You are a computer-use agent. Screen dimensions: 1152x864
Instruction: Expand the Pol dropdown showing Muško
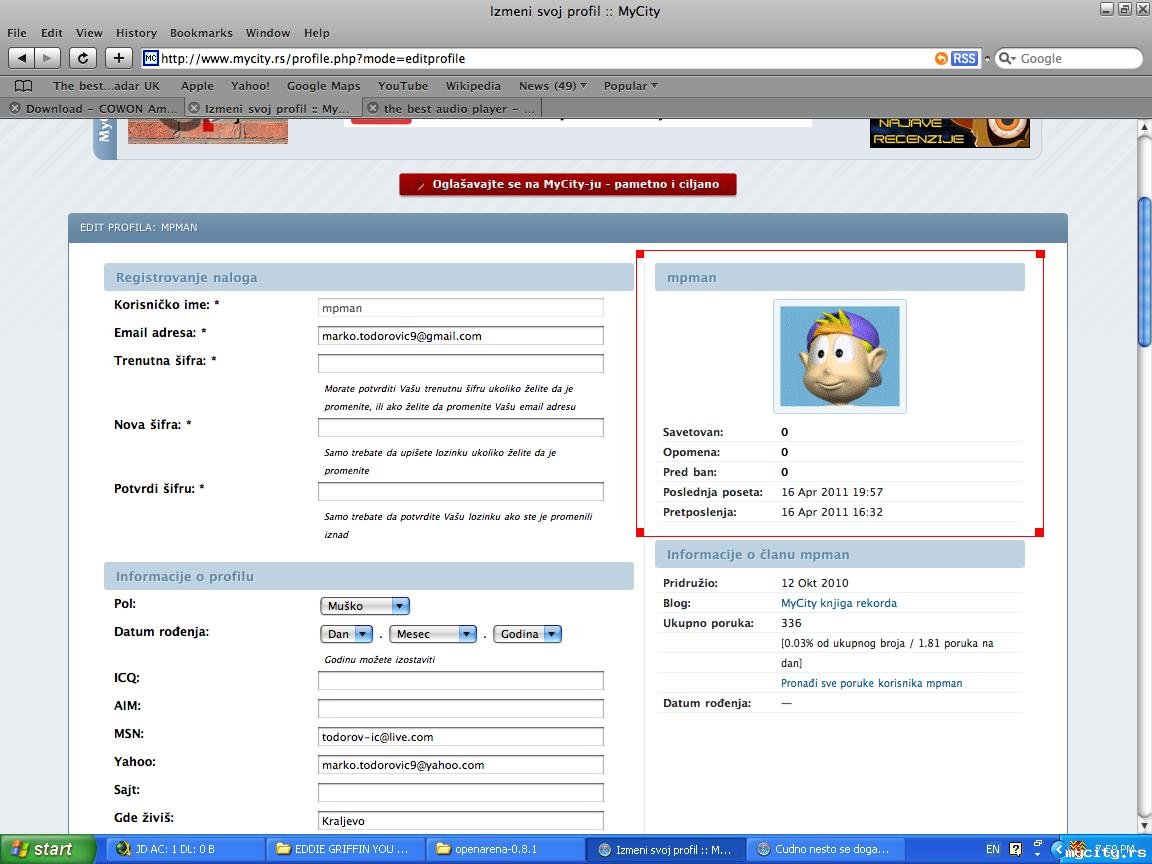[364, 606]
